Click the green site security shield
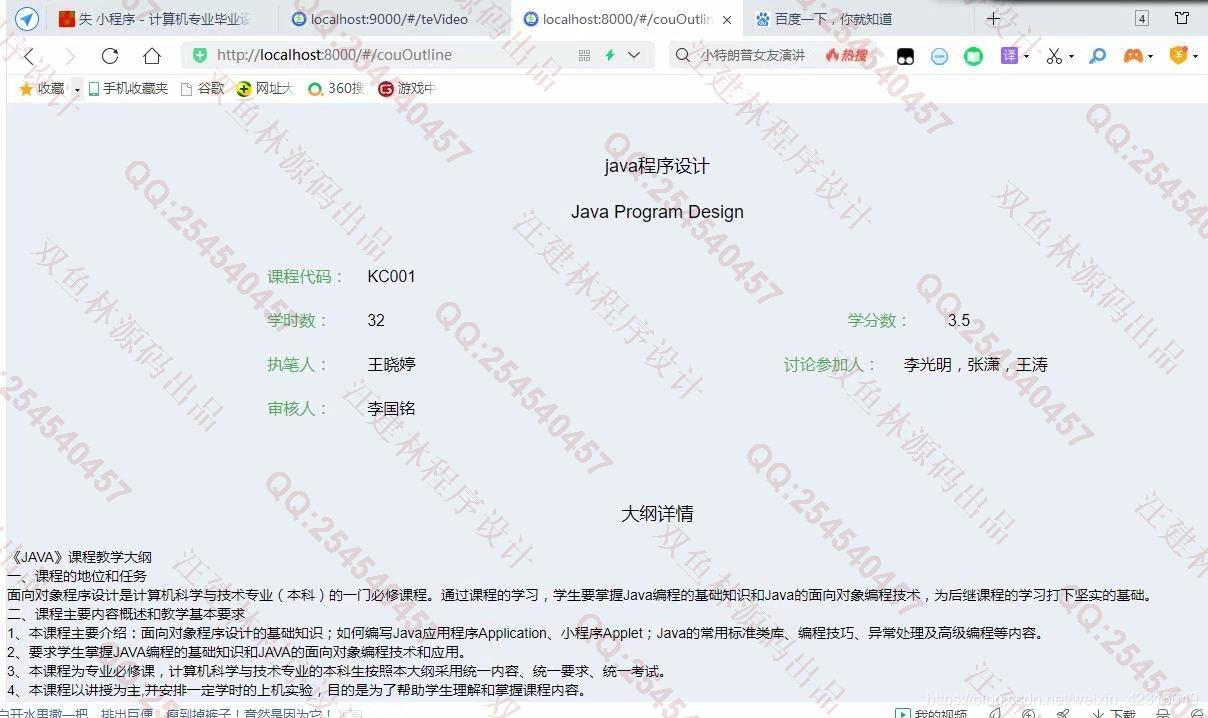1208x718 pixels. [x=200, y=55]
